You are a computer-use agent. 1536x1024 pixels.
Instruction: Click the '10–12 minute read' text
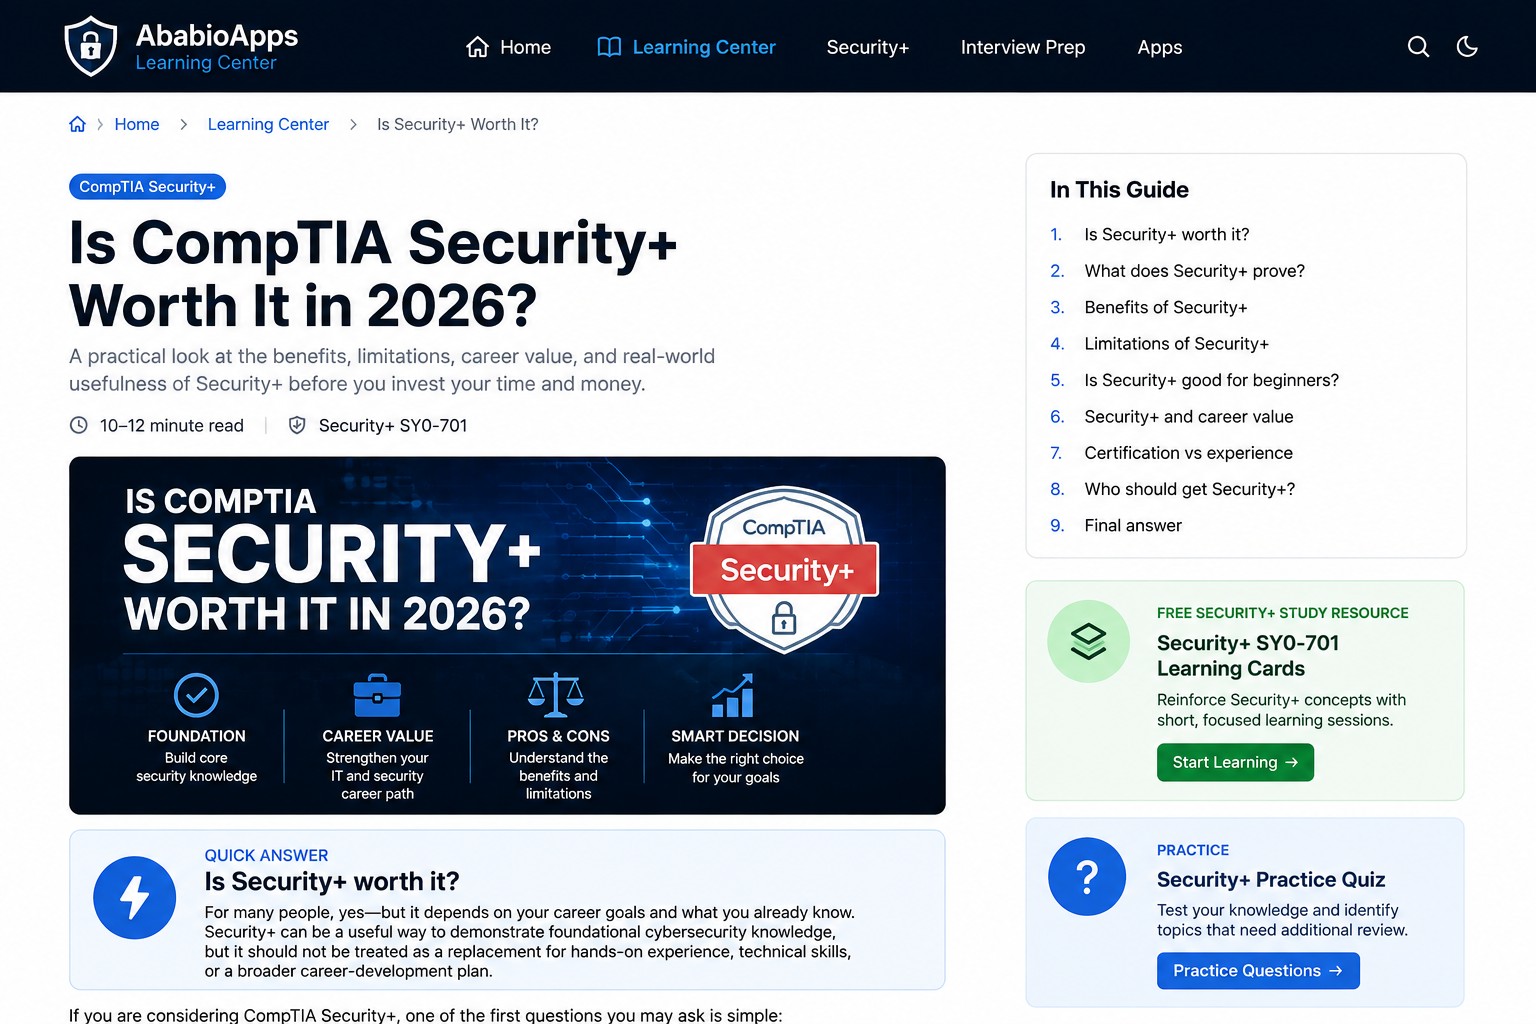point(172,426)
